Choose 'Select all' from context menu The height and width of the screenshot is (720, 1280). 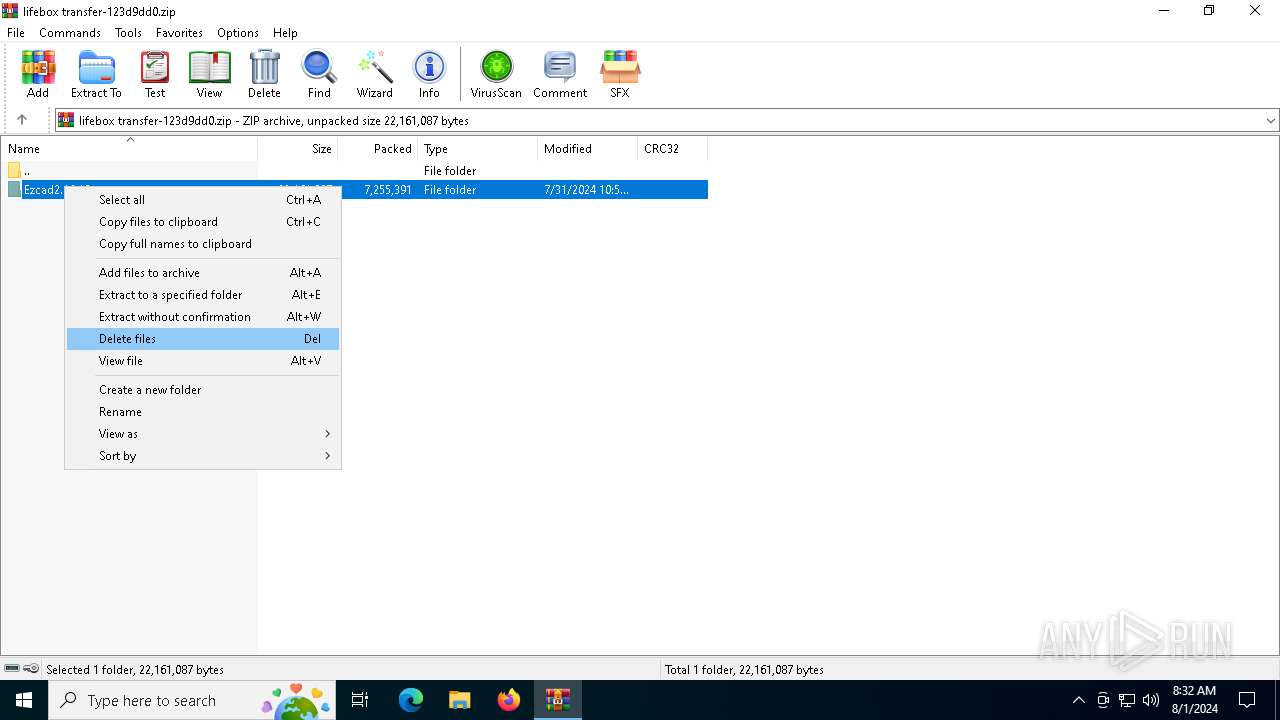pyautogui.click(x=203, y=200)
